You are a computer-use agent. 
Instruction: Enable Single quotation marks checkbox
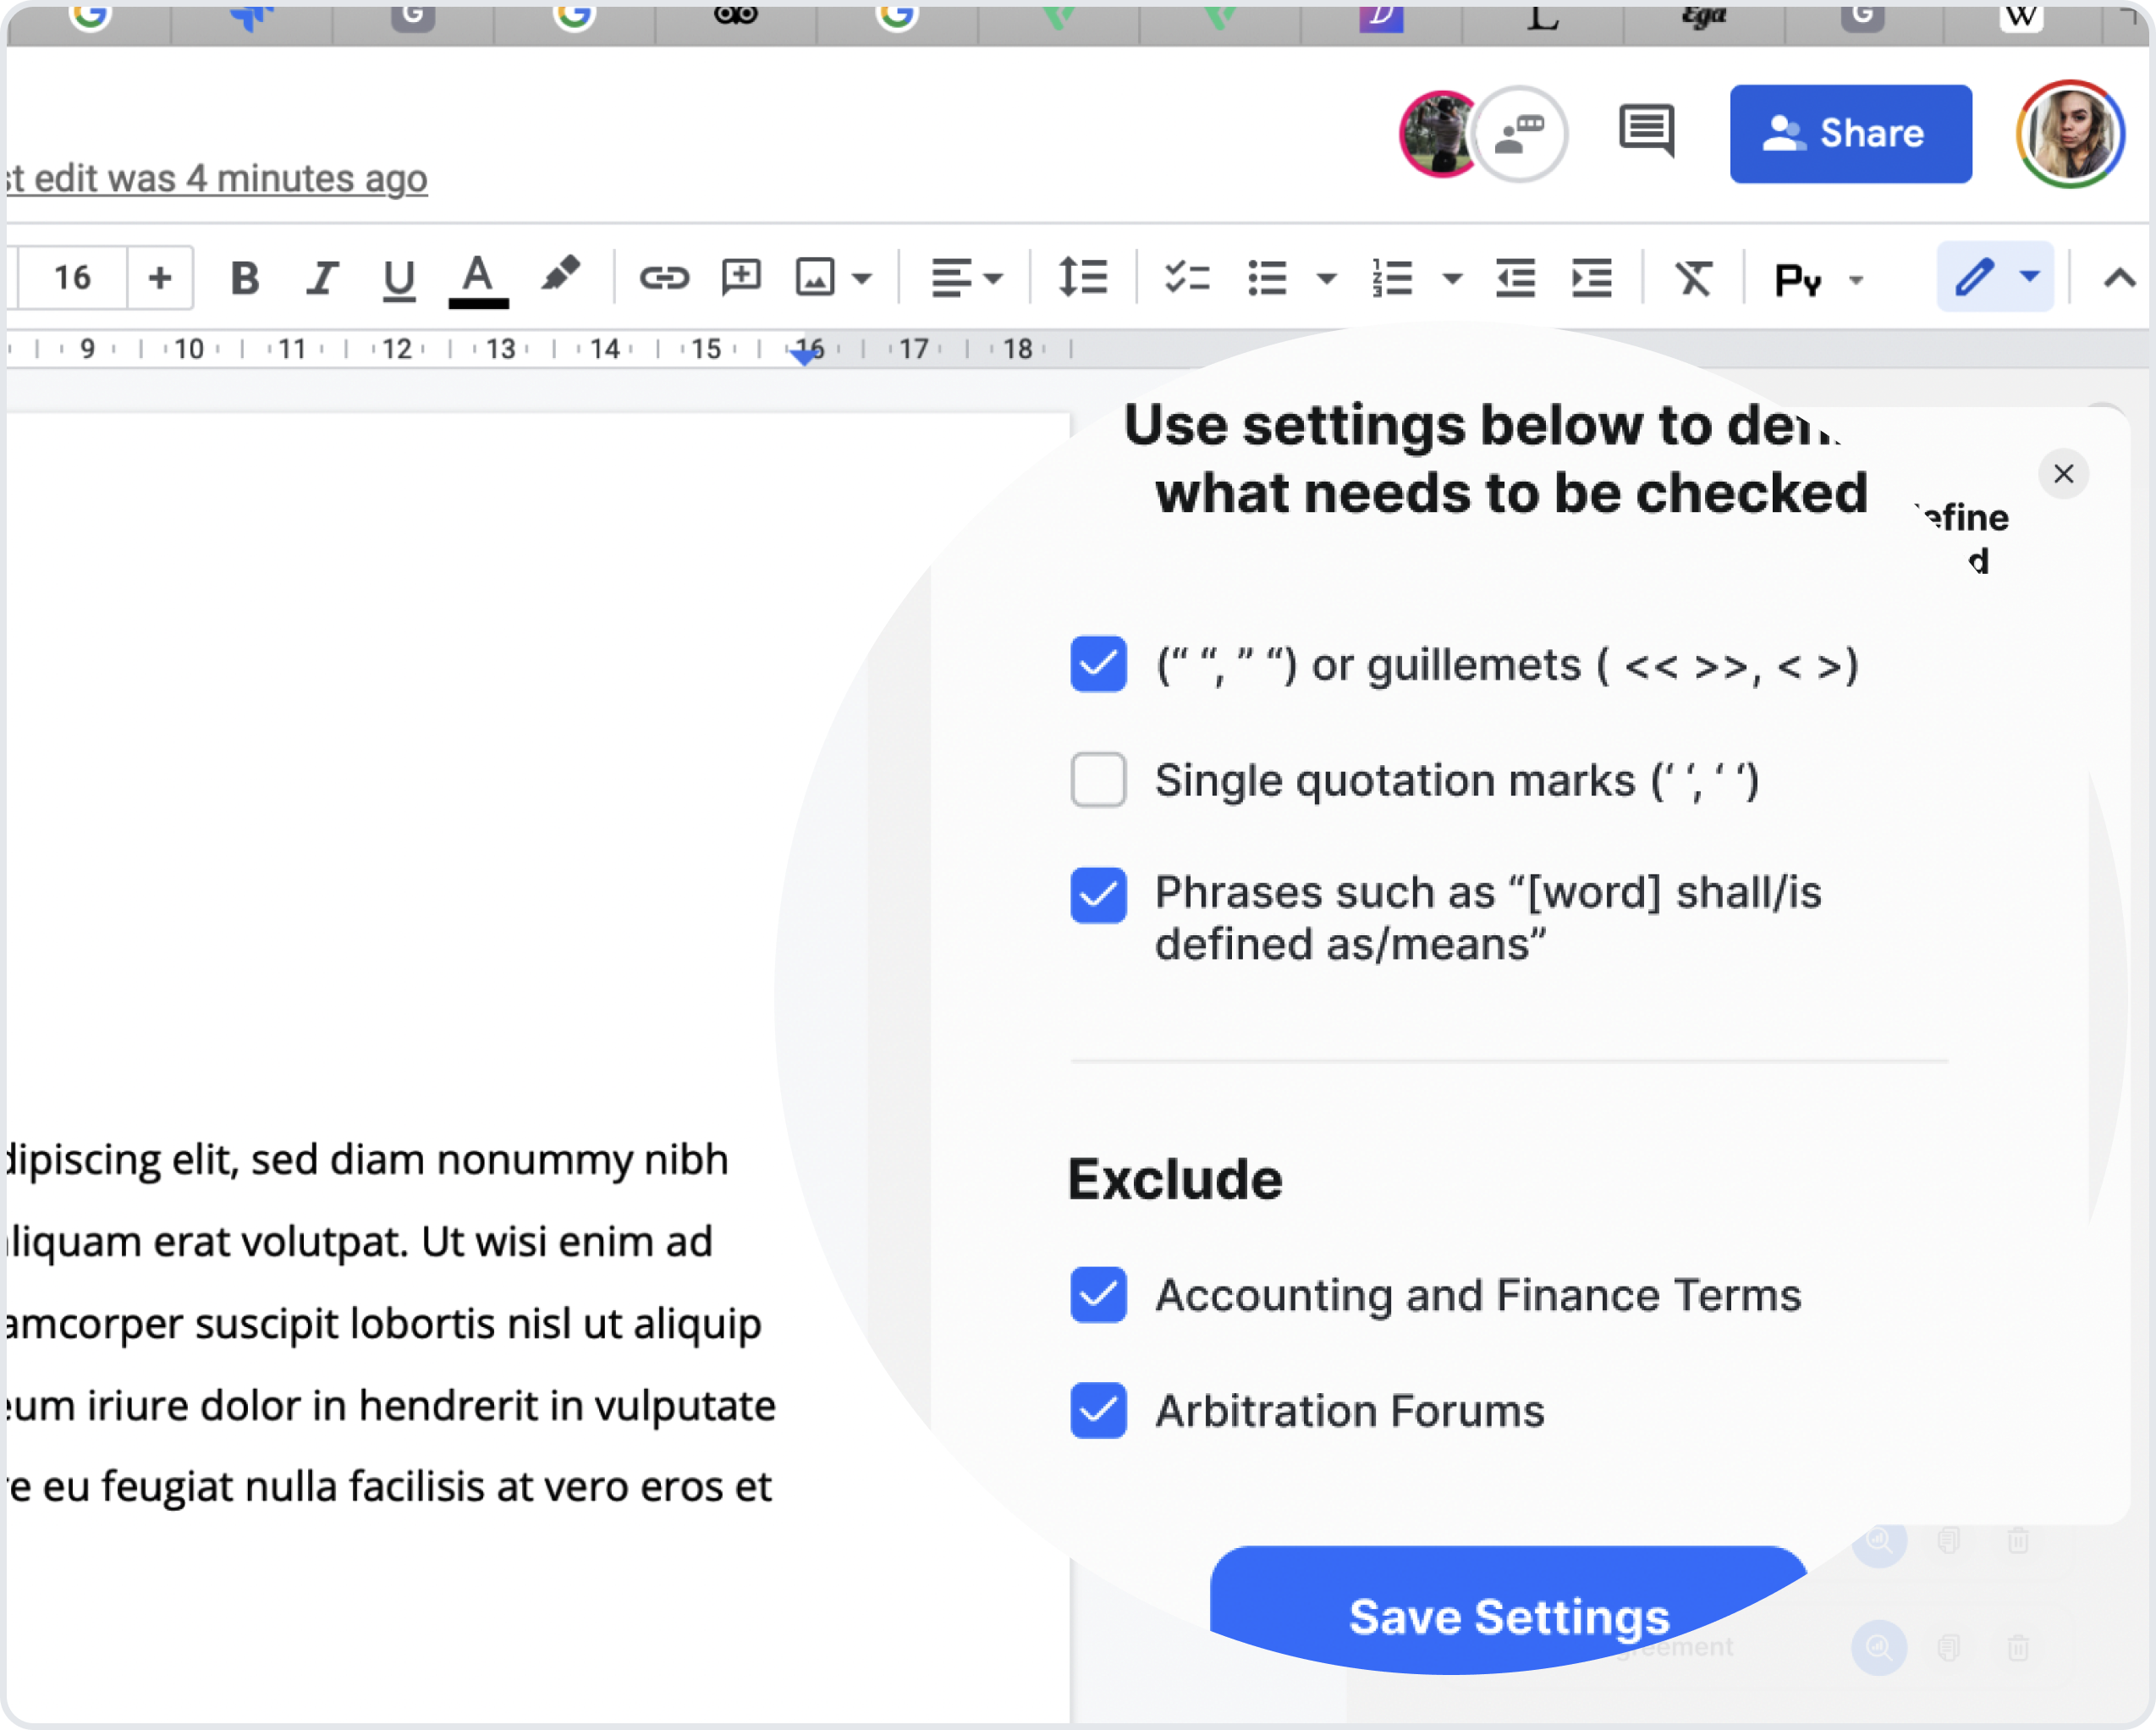coord(1098,780)
